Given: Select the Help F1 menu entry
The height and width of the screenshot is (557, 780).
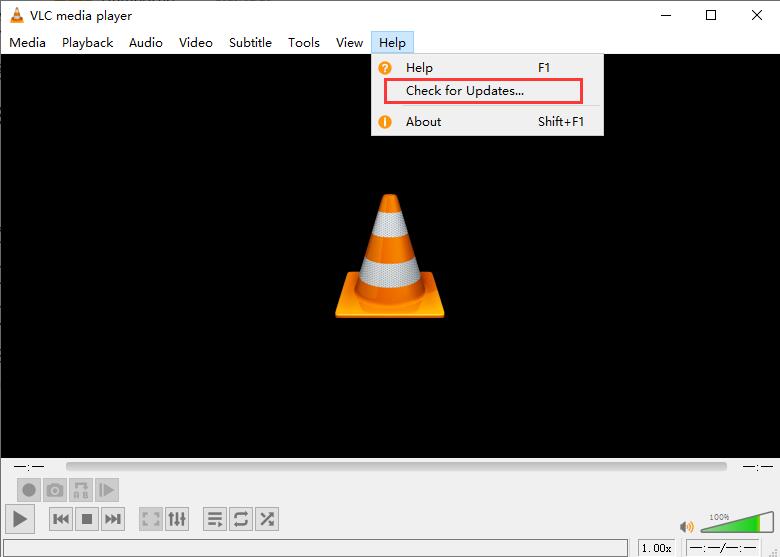Looking at the screenshot, I should 487,68.
